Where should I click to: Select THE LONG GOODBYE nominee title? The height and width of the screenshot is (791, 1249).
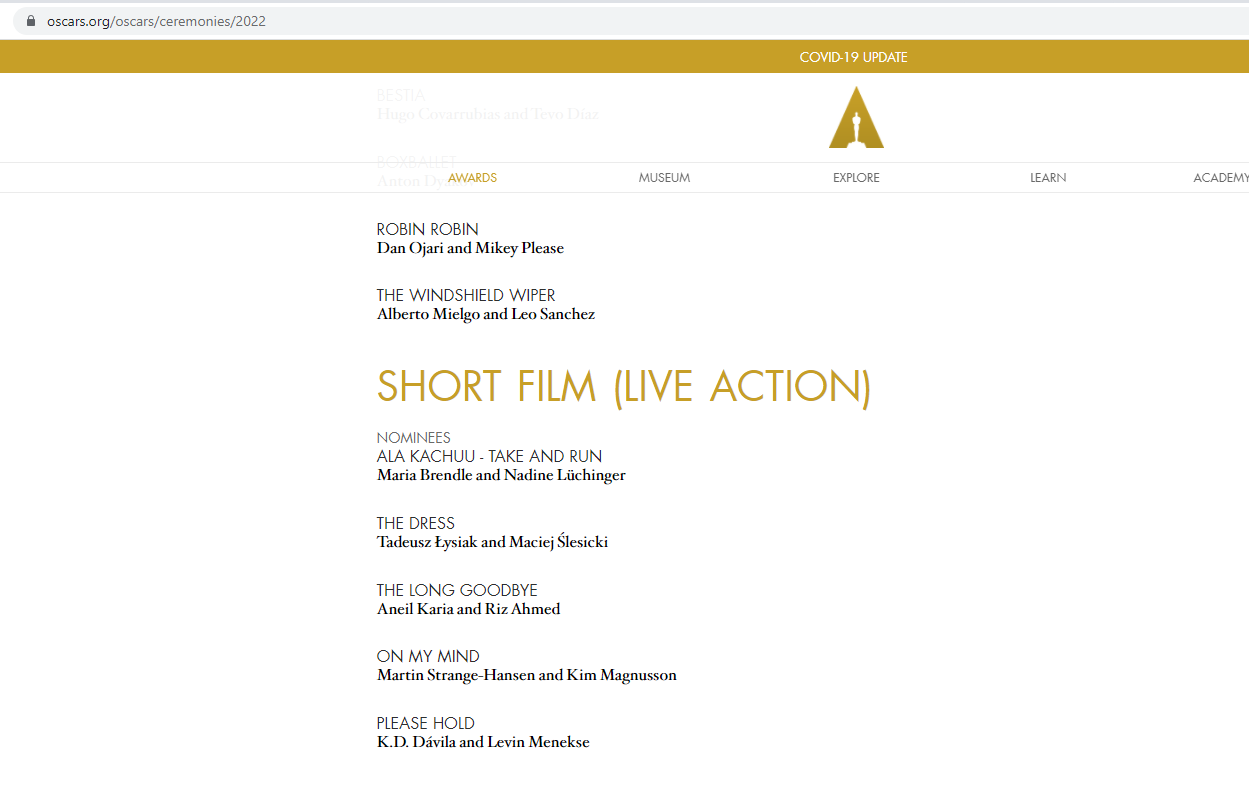(x=457, y=590)
